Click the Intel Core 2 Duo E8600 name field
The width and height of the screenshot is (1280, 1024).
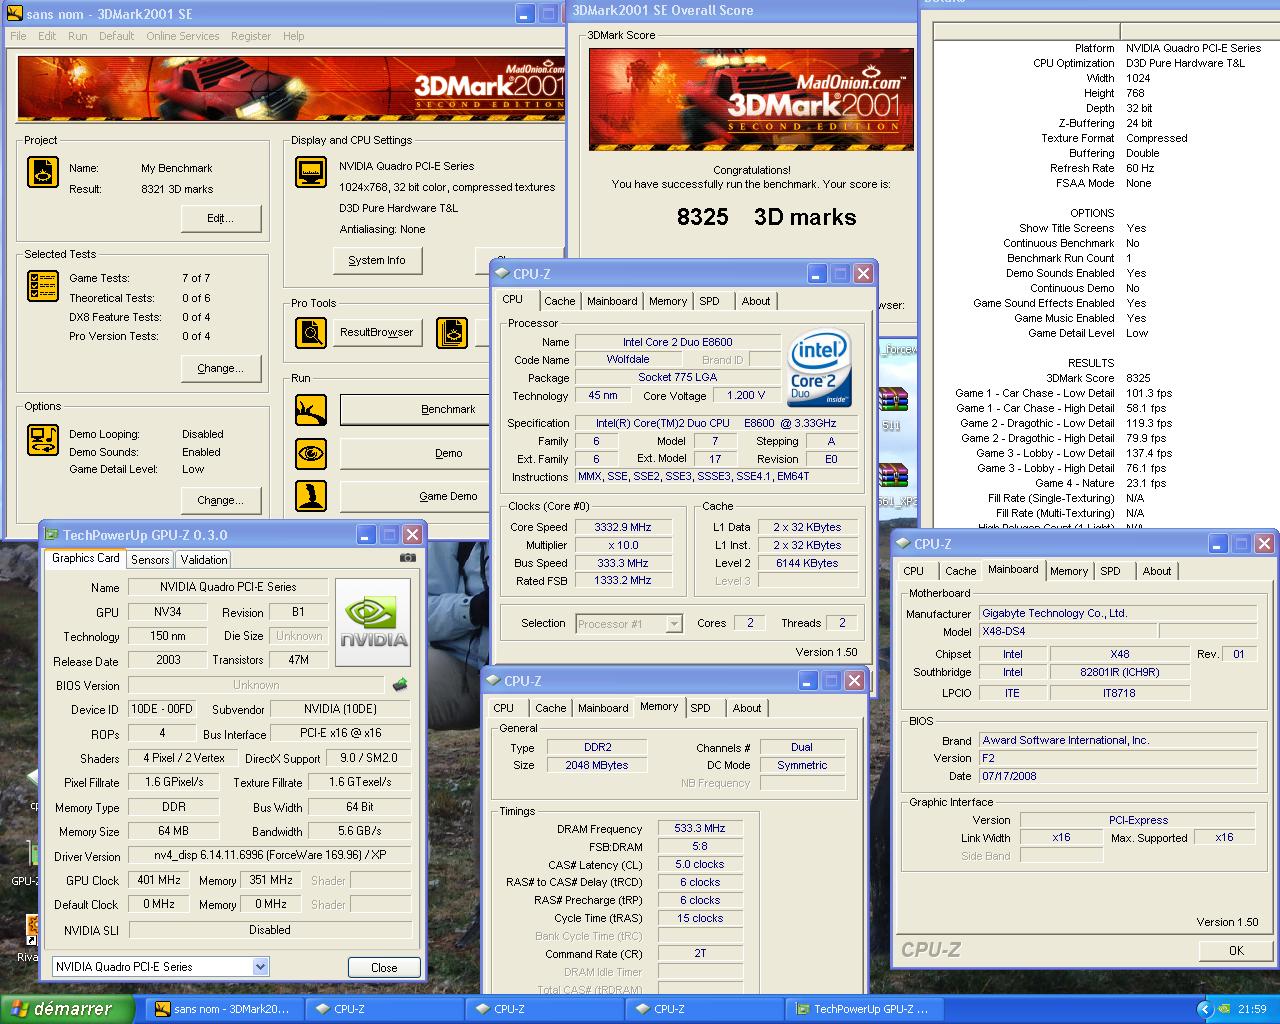[677, 342]
